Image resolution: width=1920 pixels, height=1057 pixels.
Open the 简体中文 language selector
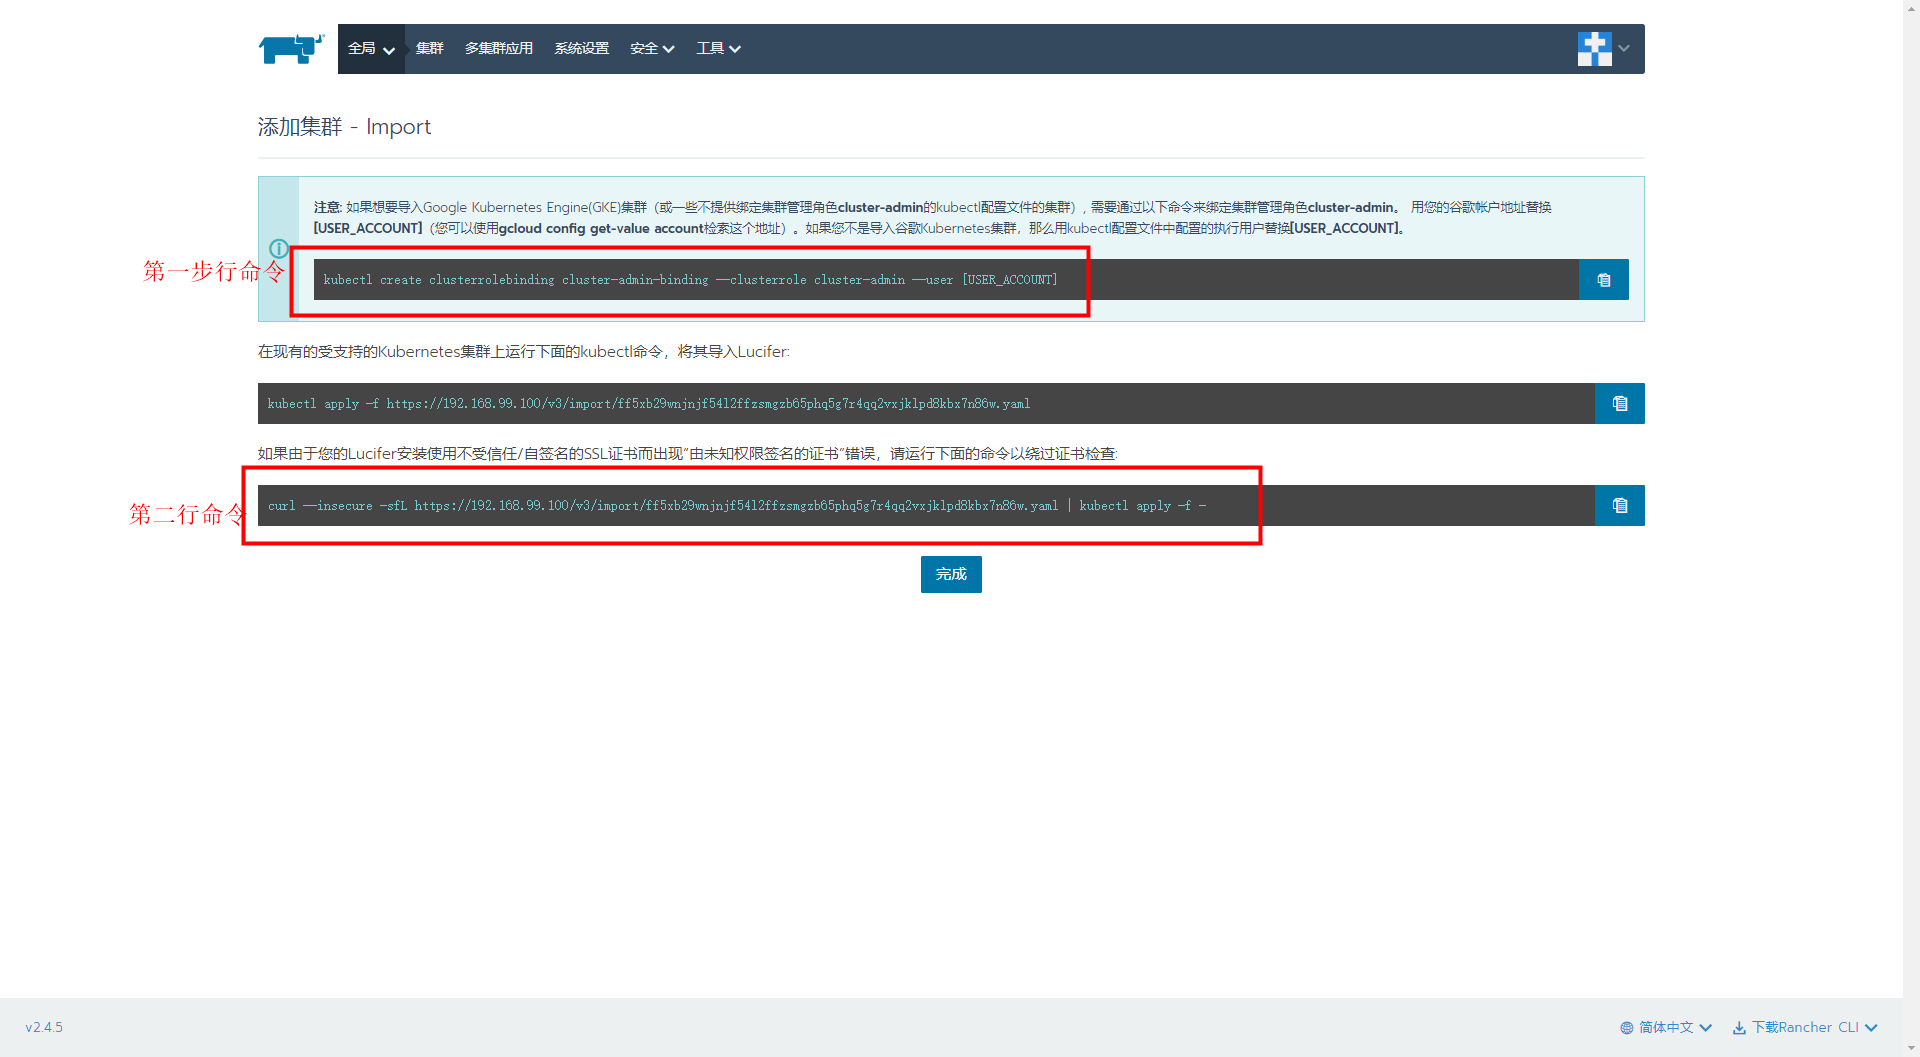point(1666,1028)
